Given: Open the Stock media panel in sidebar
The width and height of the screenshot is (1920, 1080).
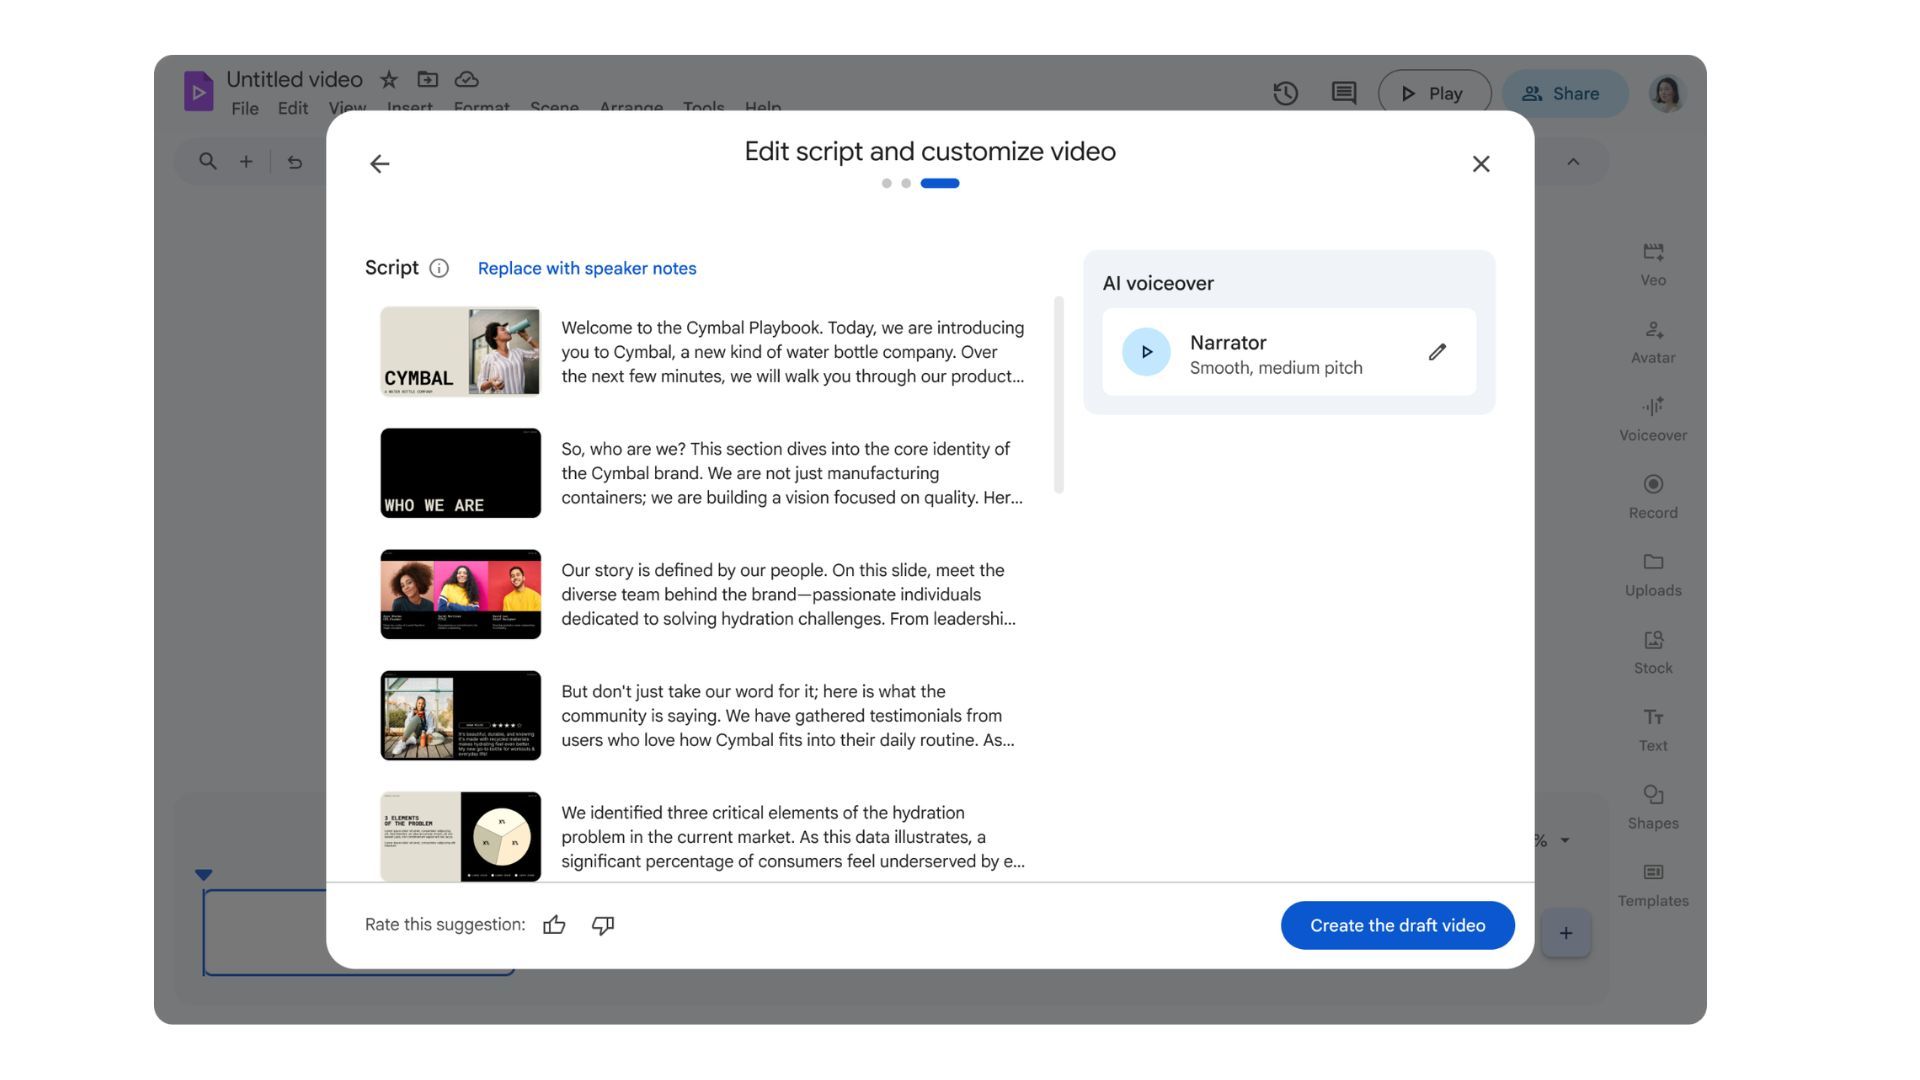Looking at the screenshot, I should [x=1653, y=652].
